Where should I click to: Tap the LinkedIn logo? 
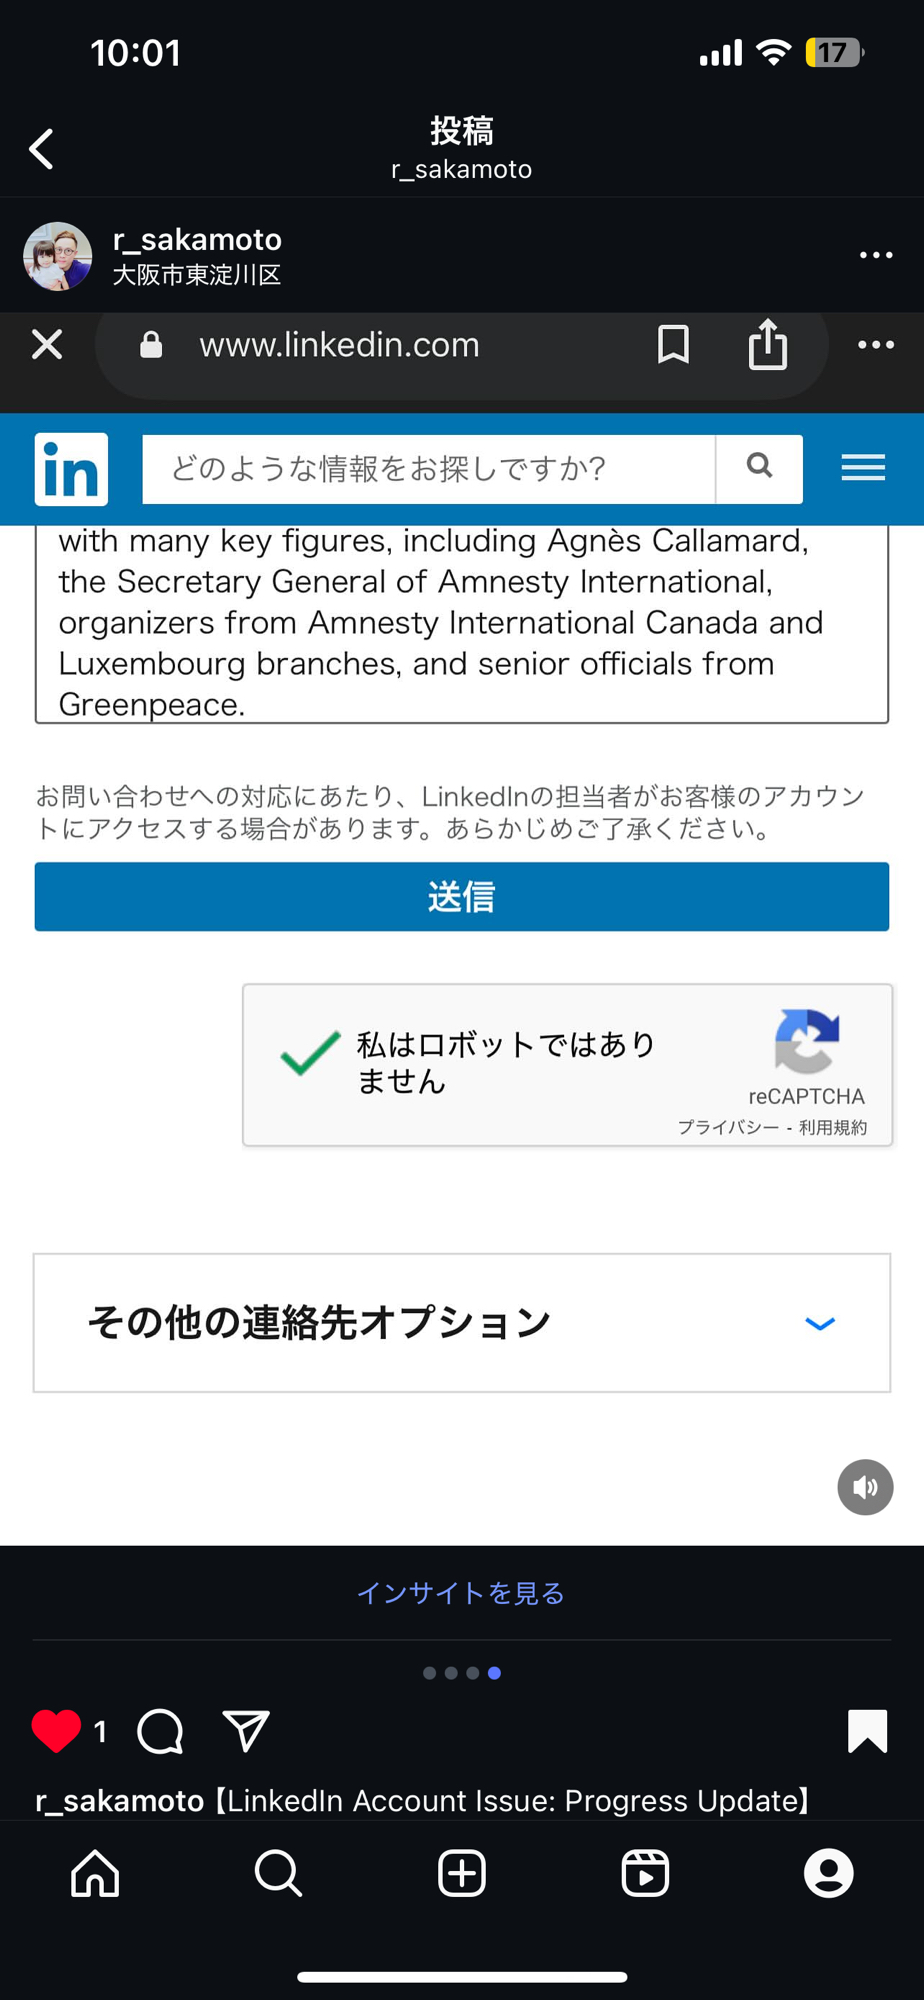pos(71,469)
